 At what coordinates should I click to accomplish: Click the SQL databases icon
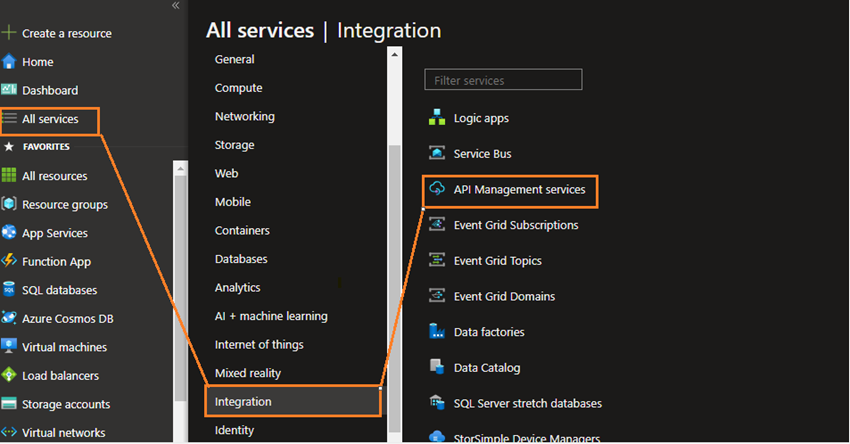tap(9, 289)
